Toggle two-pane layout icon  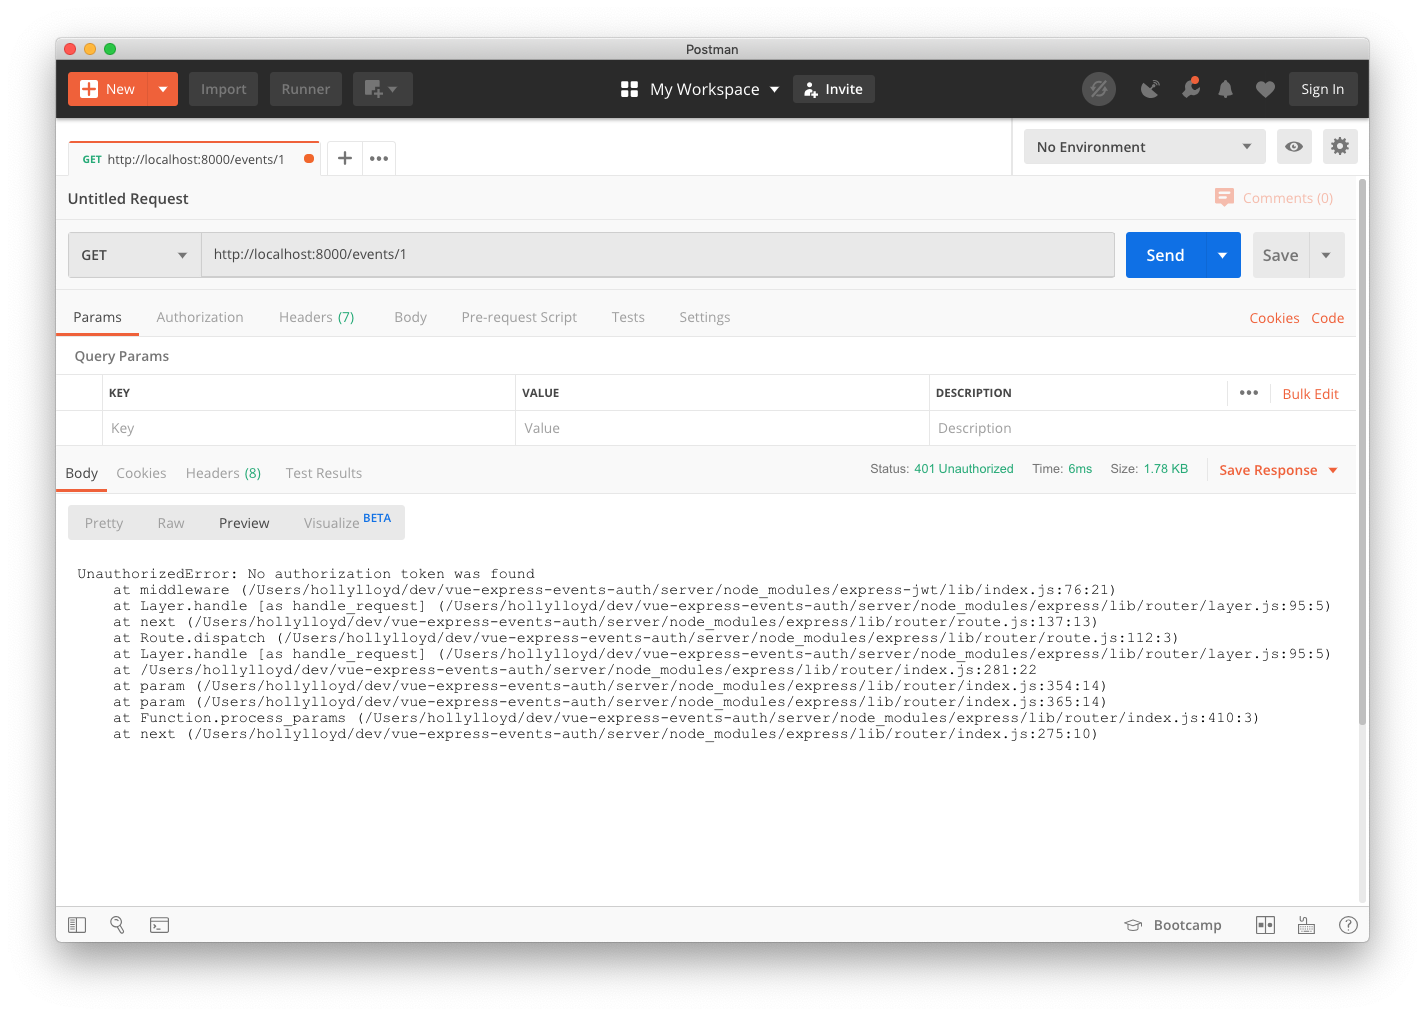tap(1265, 925)
